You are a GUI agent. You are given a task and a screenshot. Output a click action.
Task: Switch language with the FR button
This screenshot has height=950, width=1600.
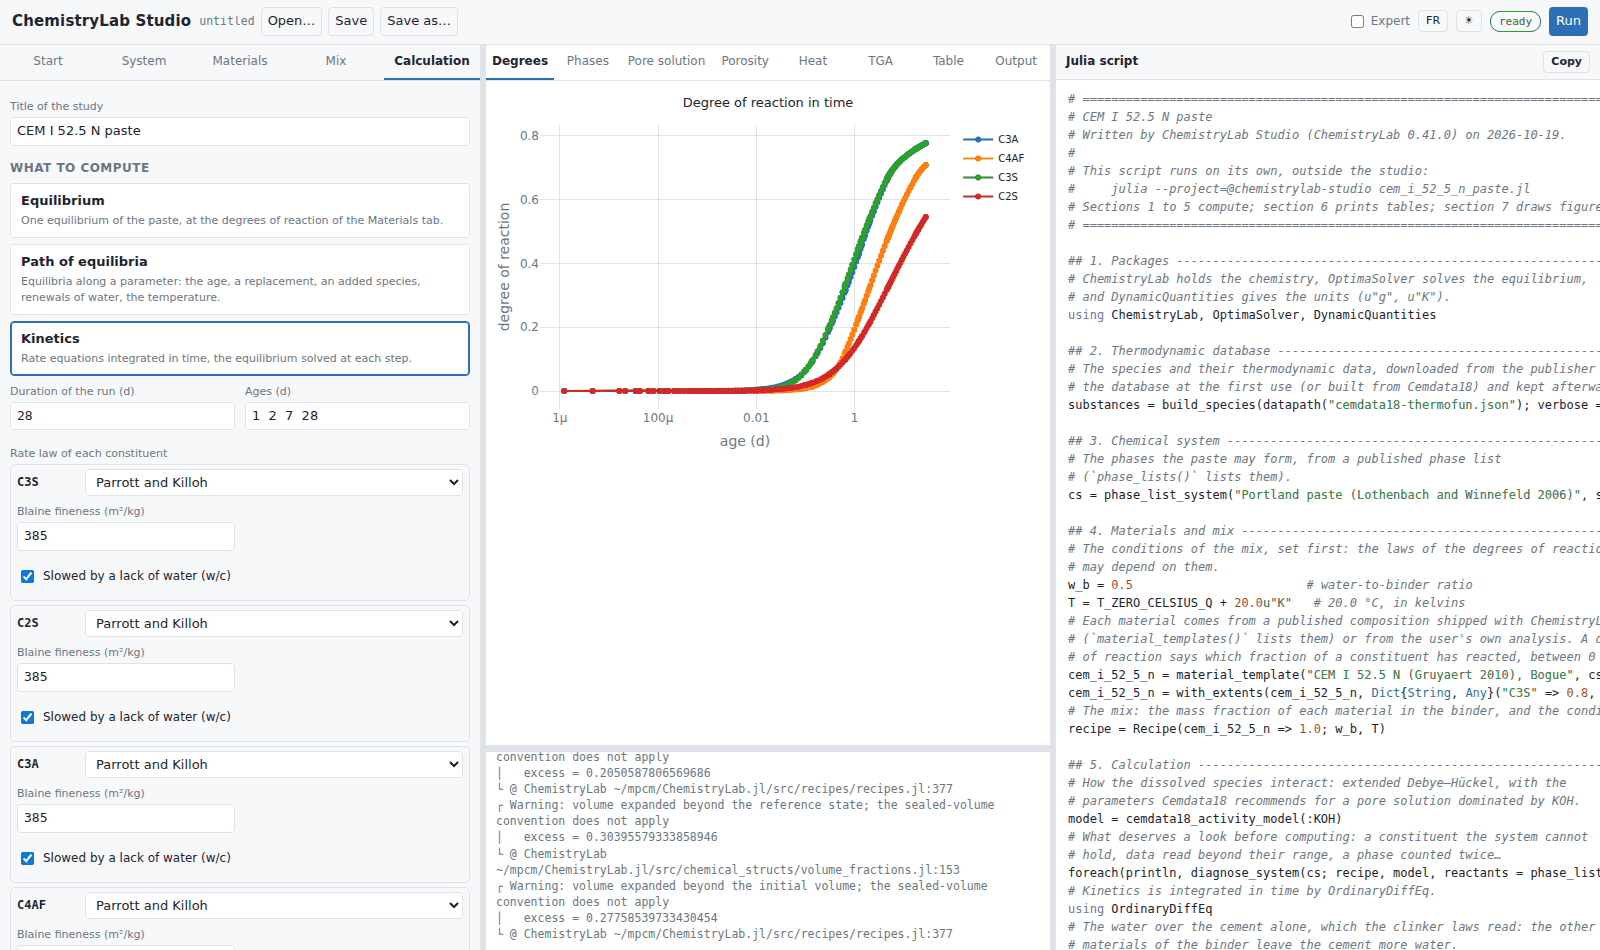click(1433, 21)
